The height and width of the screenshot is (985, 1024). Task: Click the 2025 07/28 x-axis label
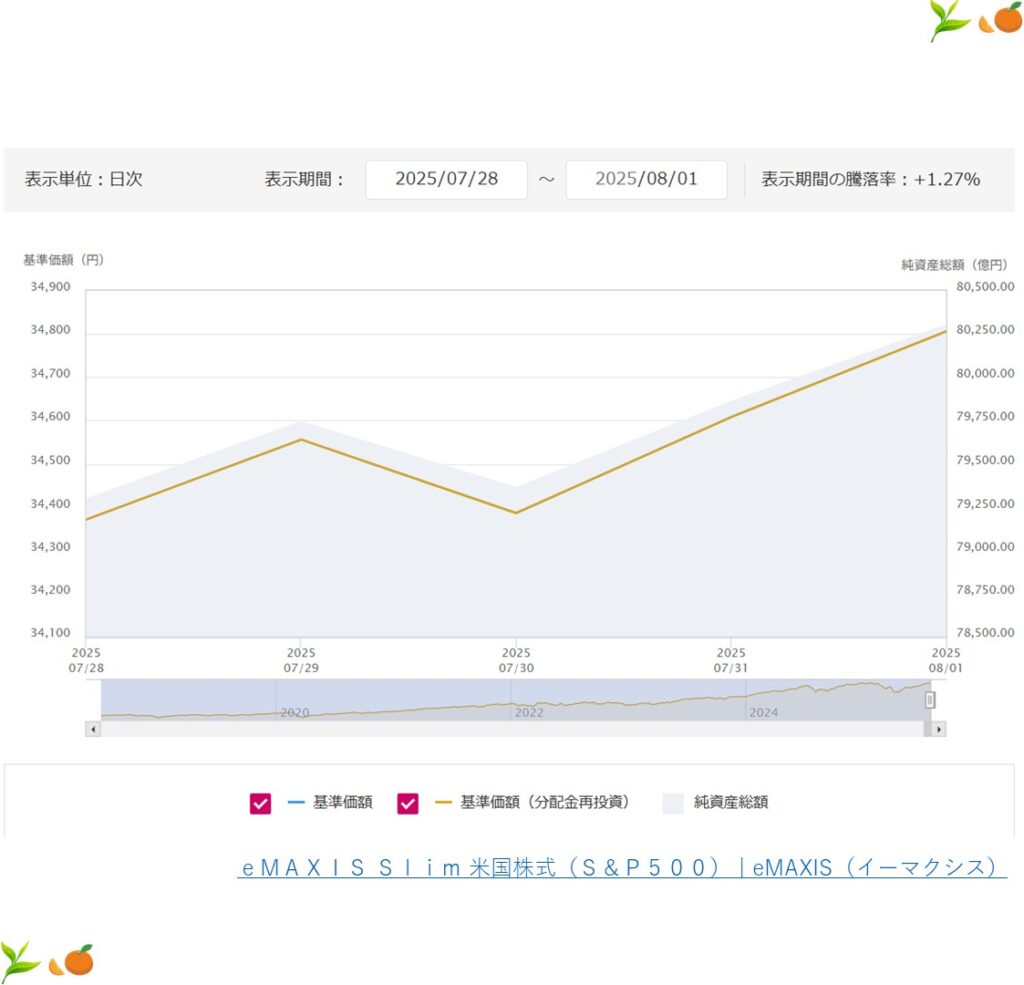coord(86,660)
